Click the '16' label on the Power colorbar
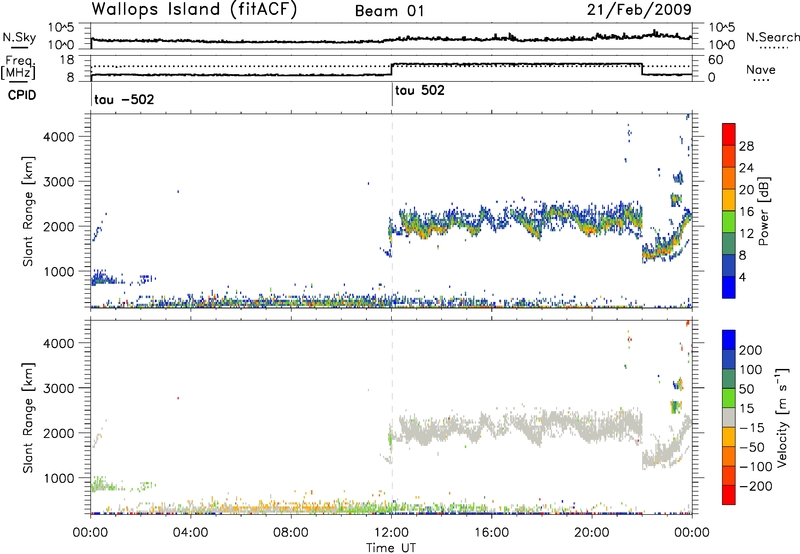The image size is (800, 554). 746,212
